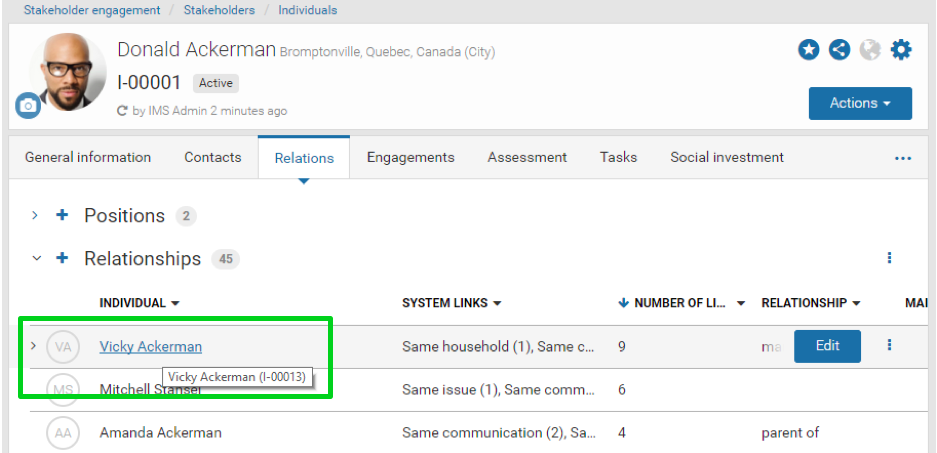Open Relationships section three-dot menu
Viewport: 937px width, 453px height.
pyautogui.click(x=889, y=258)
